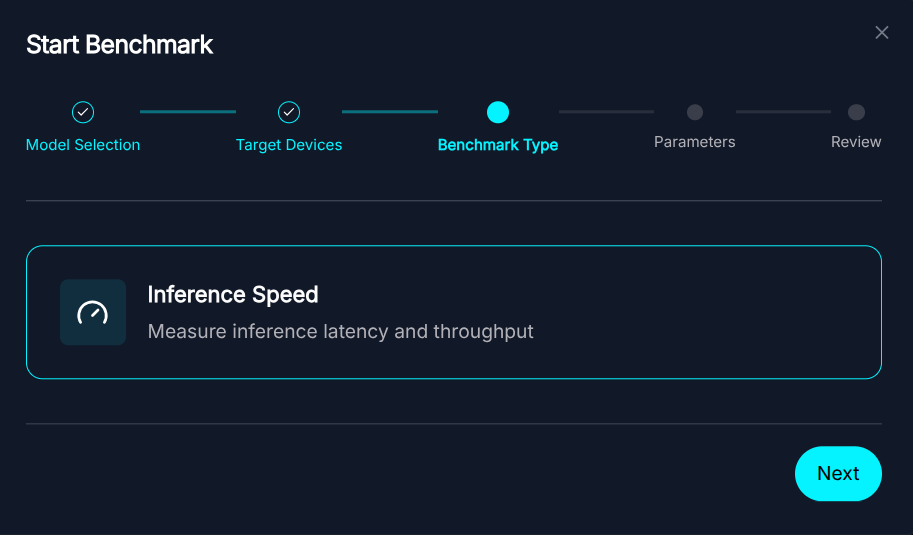Click the speedometer icon for Inference Speed
913x535 pixels.
click(x=93, y=312)
